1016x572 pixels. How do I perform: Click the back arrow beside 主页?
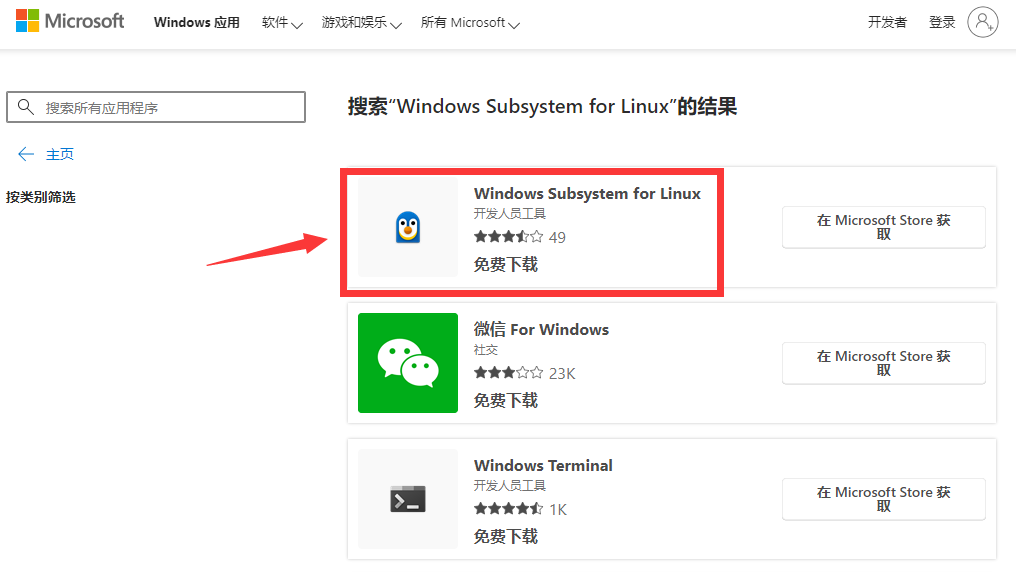[x=25, y=154]
